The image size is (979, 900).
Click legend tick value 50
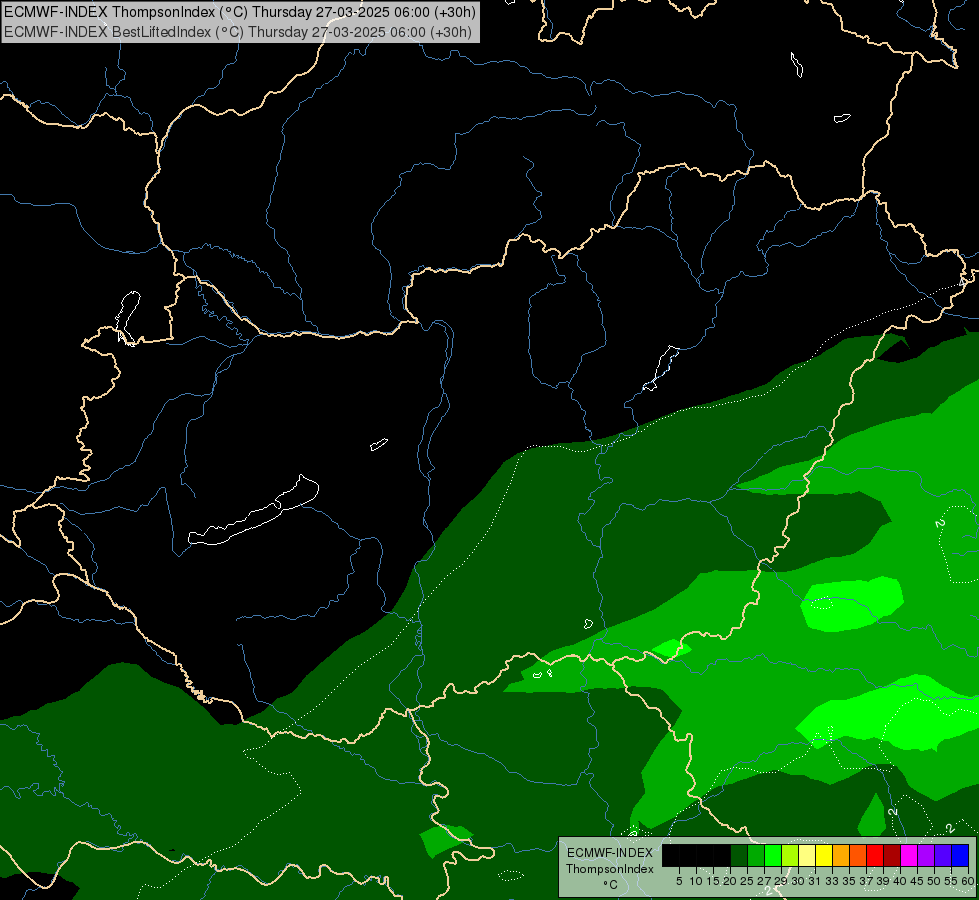(934, 881)
